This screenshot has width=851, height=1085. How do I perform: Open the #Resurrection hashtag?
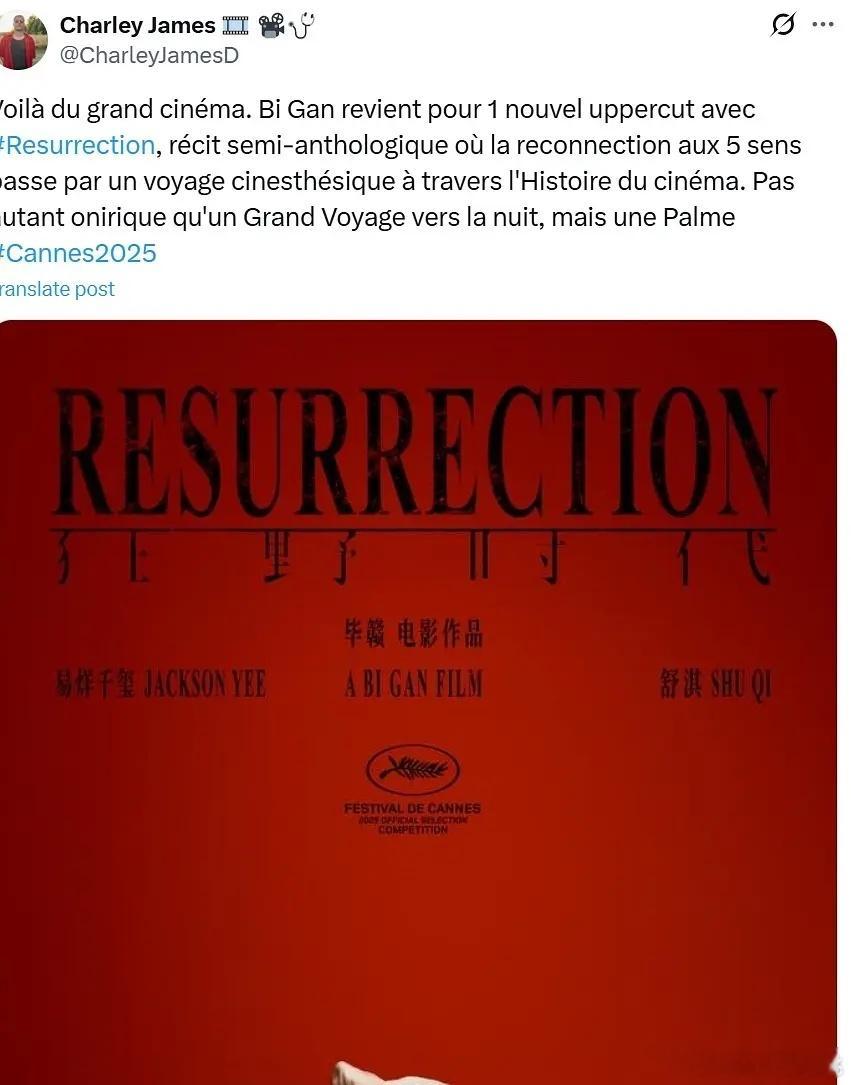pos(77,145)
